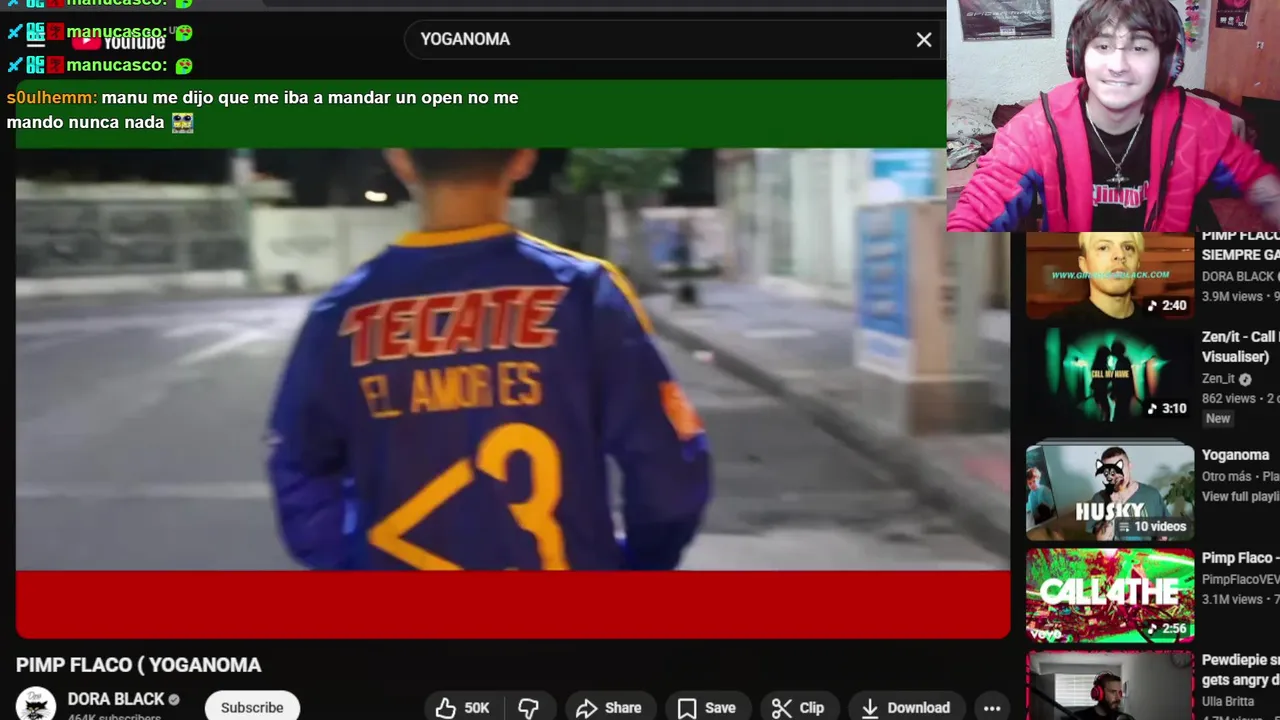The width and height of the screenshot is (1280, 720).
Task: Create a Clip of the video
Action: (x=799, y=707)
